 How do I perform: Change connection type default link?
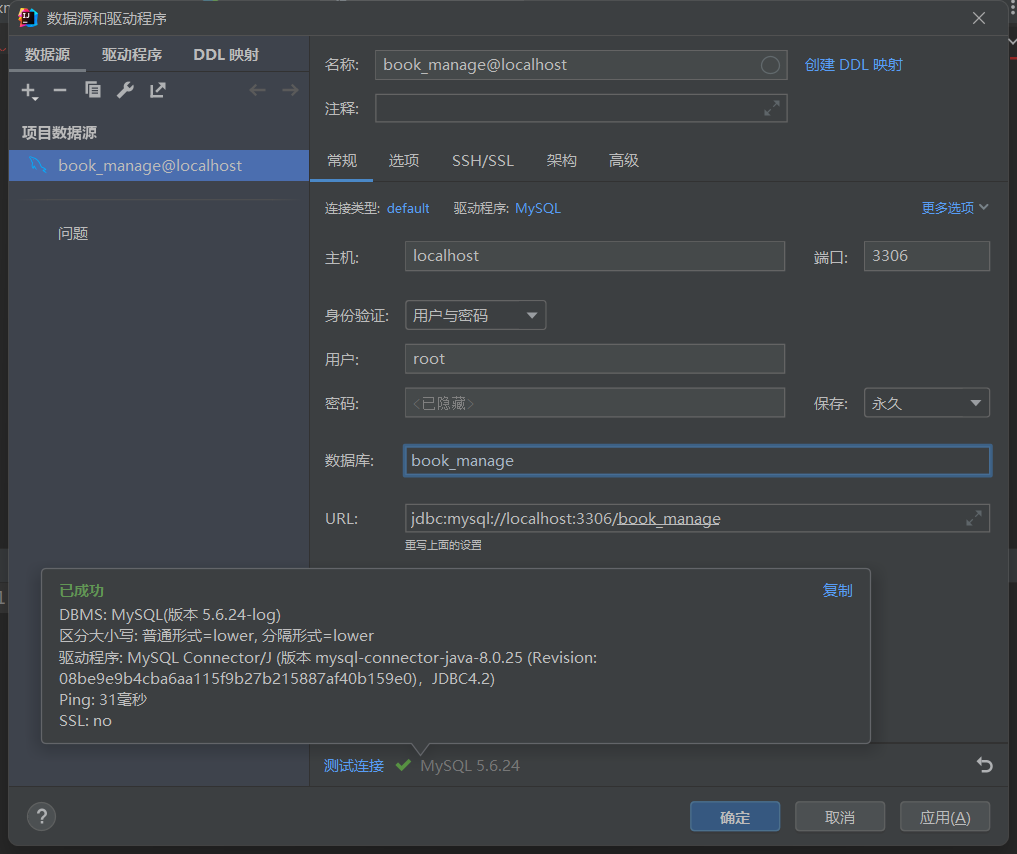[x=408, y=208]
